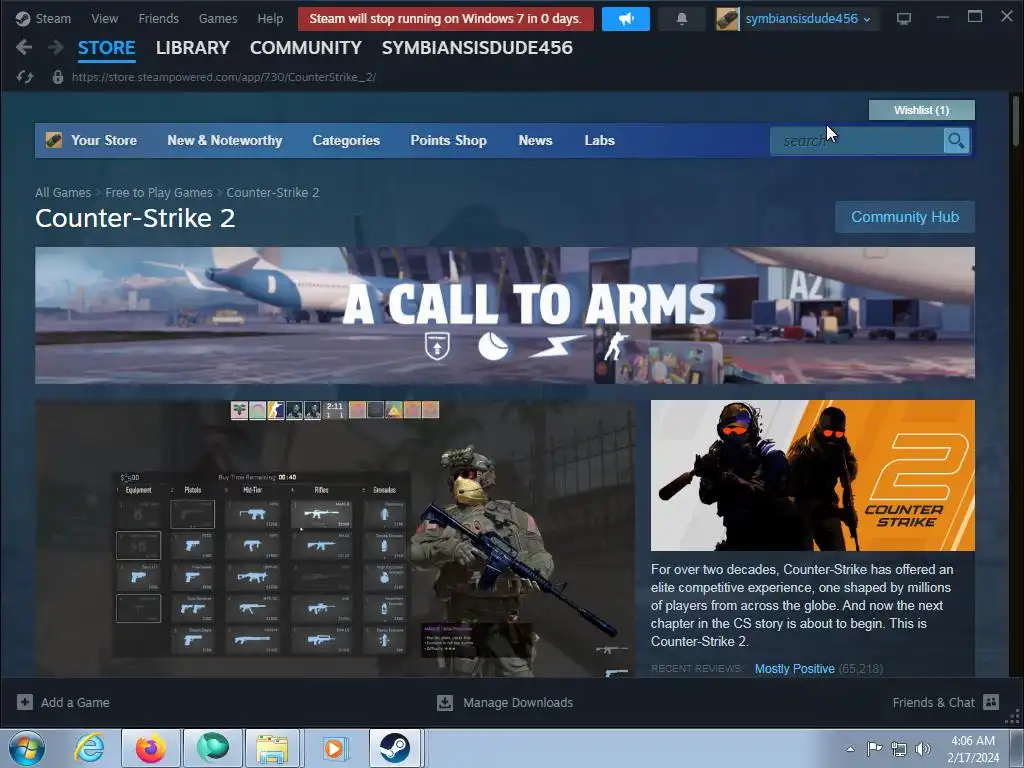This screenshot has height=768, width=1024.
Task: Click the gameplay trailer video preview
Action: pyautogui.click(x=334, y=539)
